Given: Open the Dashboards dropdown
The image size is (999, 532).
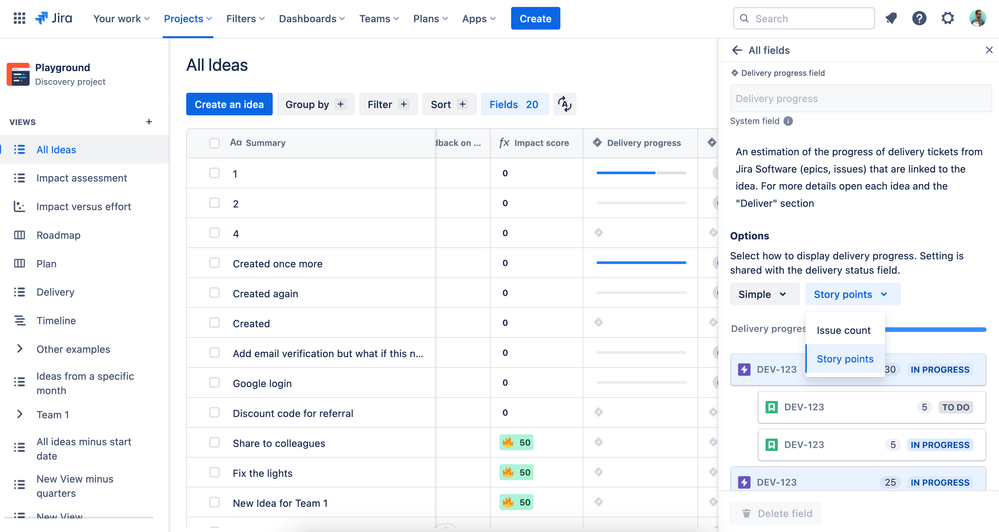Looking at the screenshot, I should (x=312, y=18).
